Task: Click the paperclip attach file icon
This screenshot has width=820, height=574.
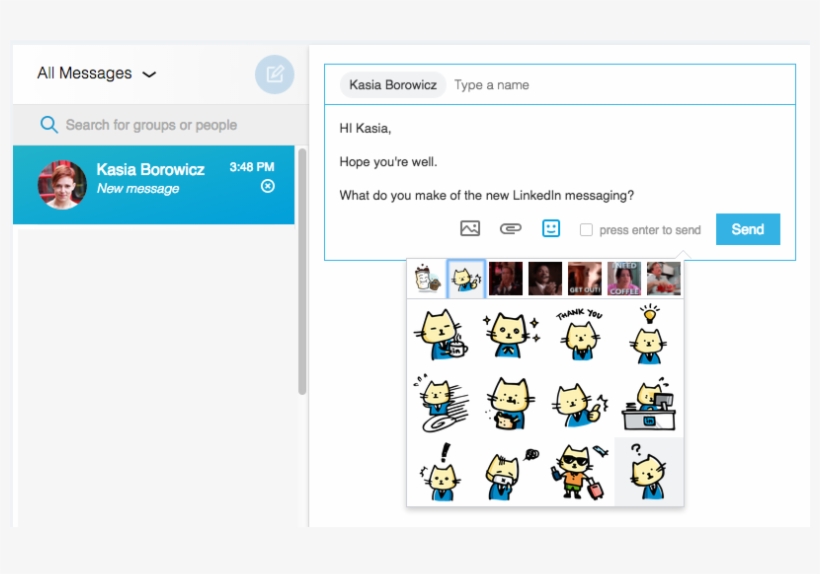Action: pos(510,228)
